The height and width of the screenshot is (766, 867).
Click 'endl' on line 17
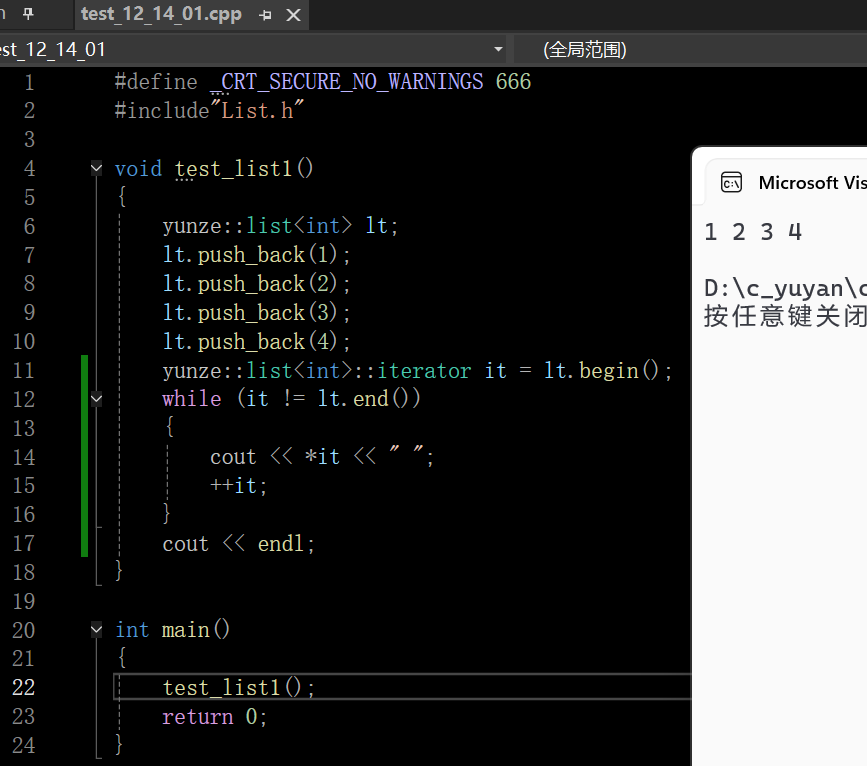click(x=281, y=544)
